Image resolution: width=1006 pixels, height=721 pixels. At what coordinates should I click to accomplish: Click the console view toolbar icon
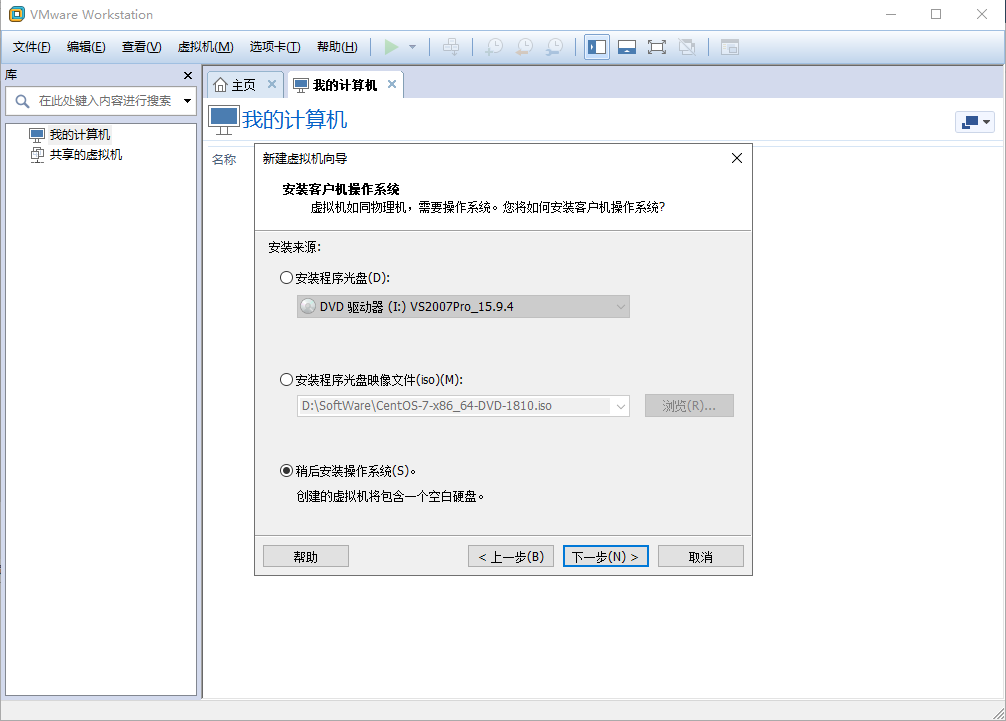(x=729, y=47)
